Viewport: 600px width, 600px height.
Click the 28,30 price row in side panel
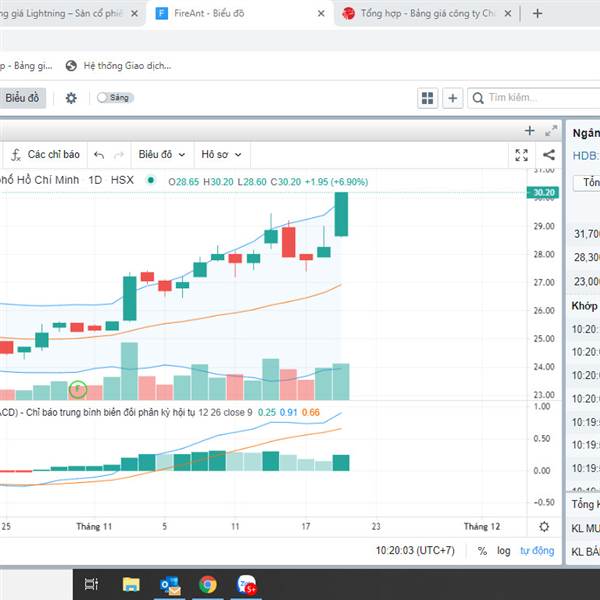point(583,258)
